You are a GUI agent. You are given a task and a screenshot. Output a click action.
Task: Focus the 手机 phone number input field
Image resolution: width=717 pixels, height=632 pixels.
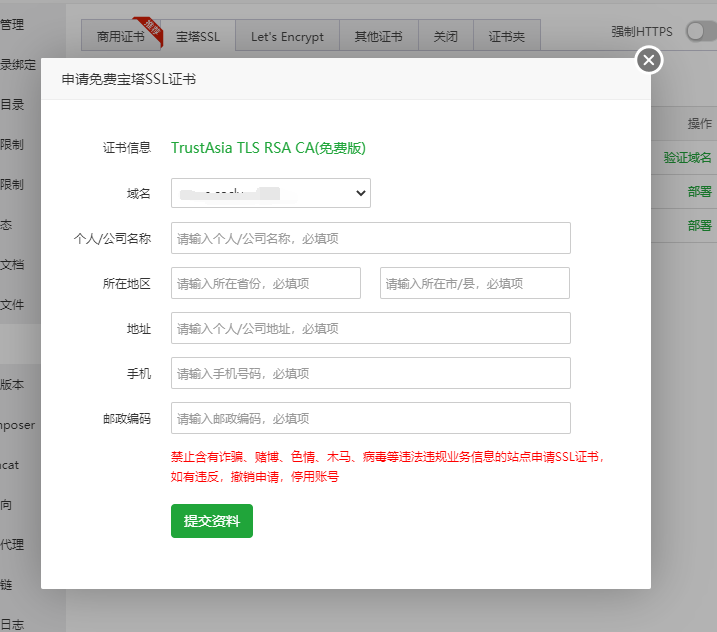point(371,373)
